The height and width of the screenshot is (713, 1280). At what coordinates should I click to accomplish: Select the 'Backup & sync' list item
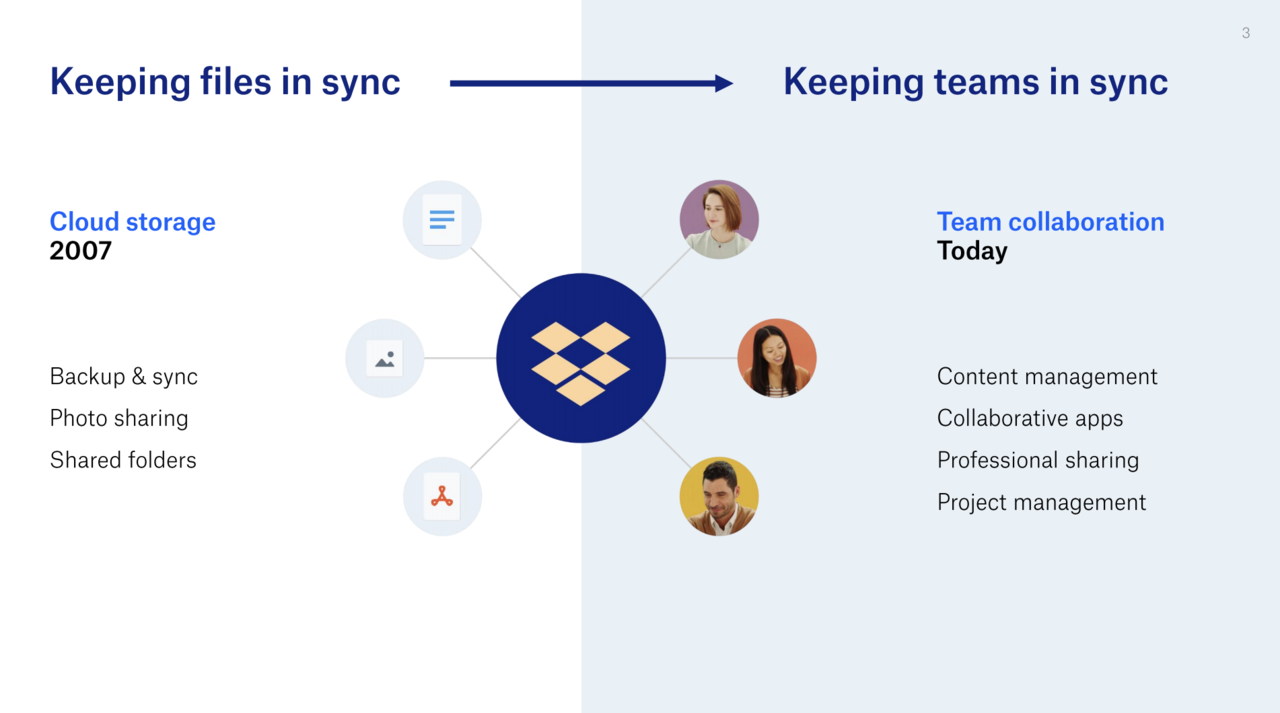click(x=124, y=377)
